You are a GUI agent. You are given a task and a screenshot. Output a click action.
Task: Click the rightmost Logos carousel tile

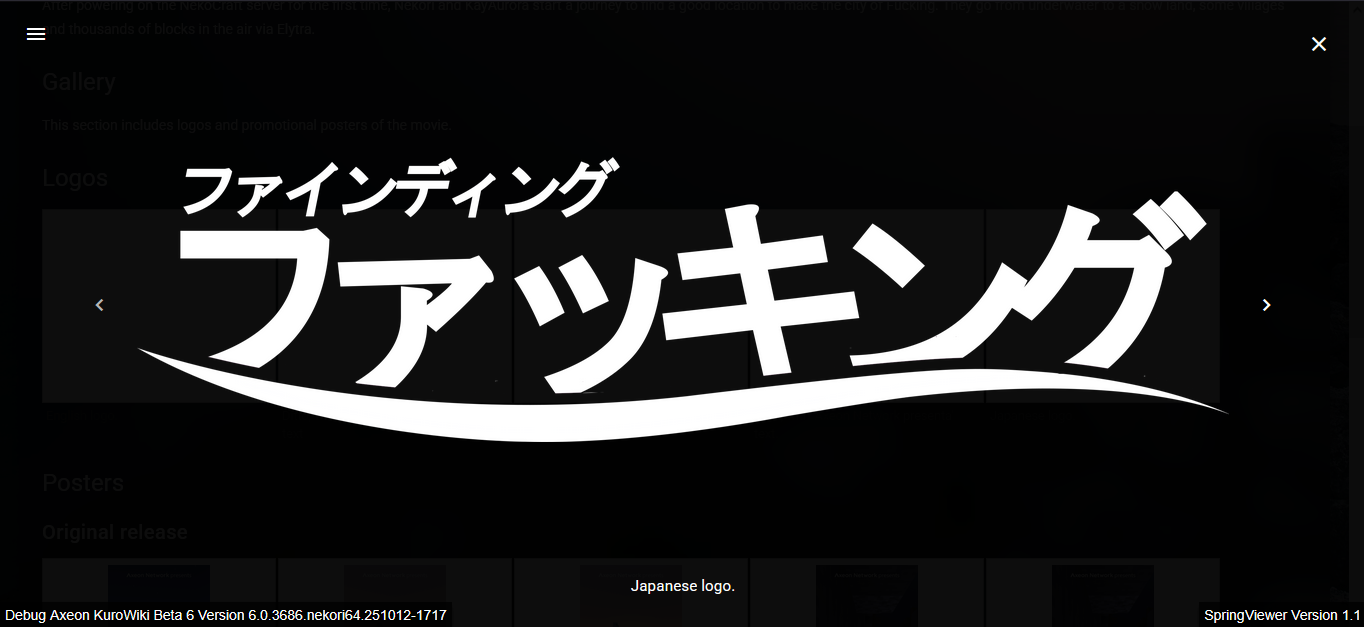(x=1100, y=306)
